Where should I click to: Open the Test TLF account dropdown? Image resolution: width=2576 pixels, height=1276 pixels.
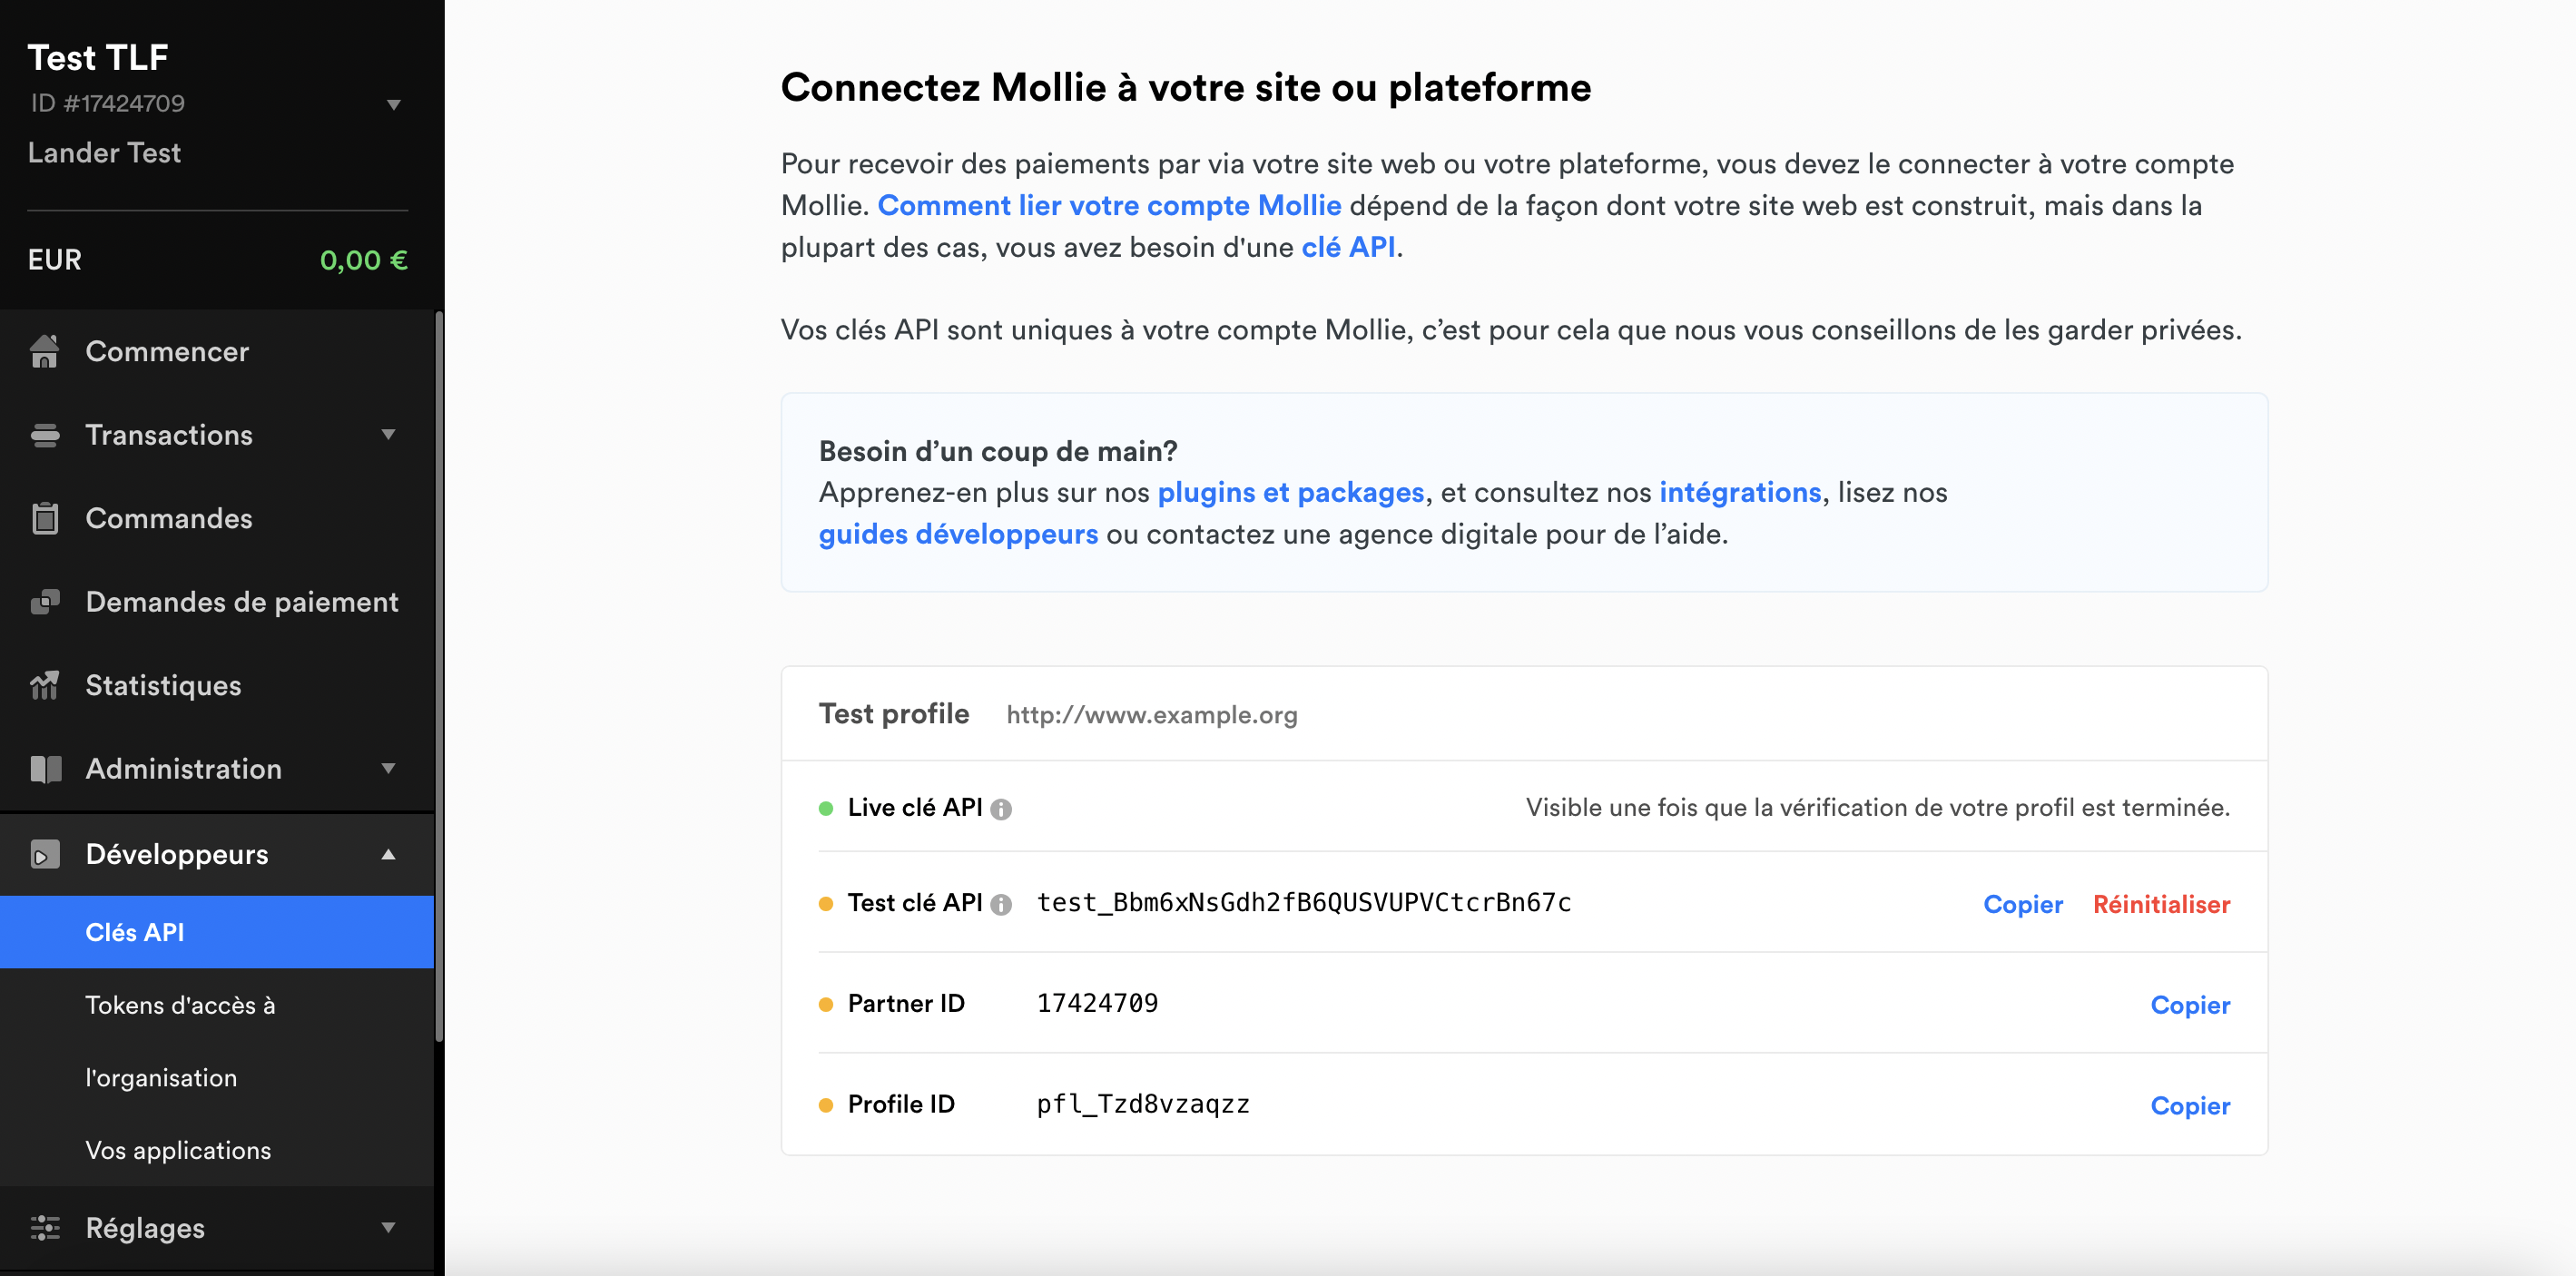pyautogui.click(x=394, y=104)
